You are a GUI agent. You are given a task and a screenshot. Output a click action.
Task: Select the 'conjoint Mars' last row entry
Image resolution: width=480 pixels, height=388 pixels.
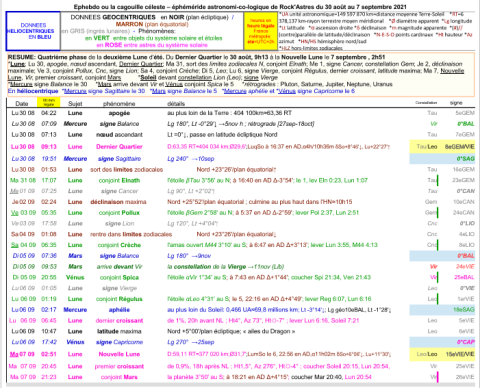[x=119, y=377]
